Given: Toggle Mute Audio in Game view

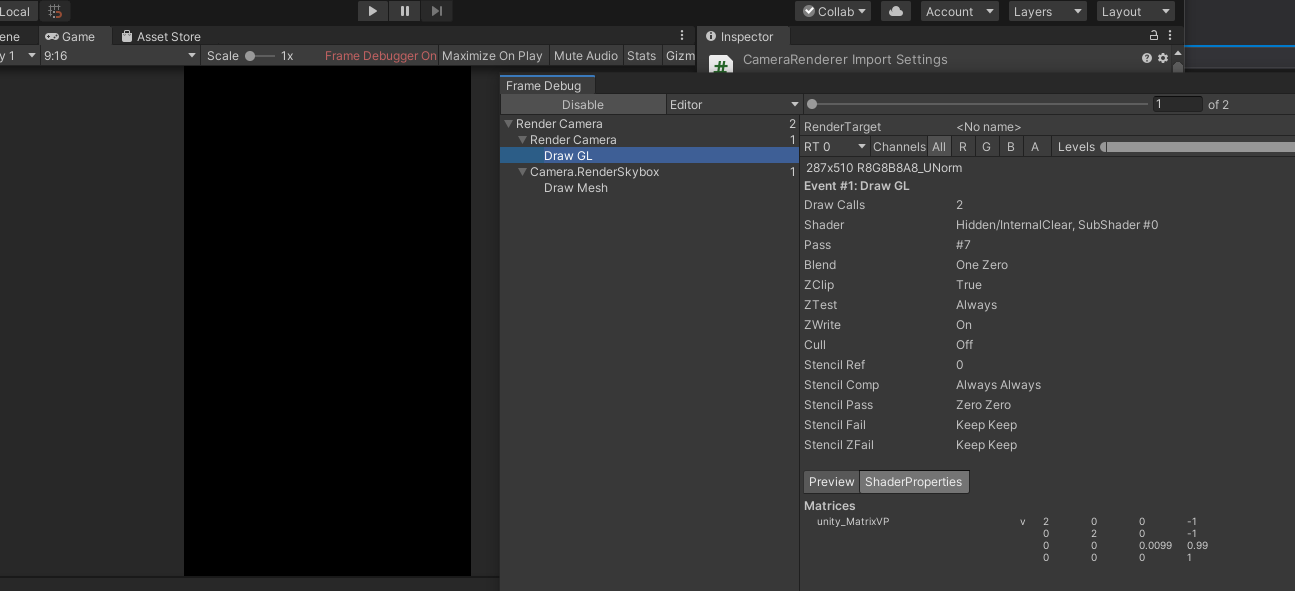Looking at the screenshot, I should click(585, 56).
